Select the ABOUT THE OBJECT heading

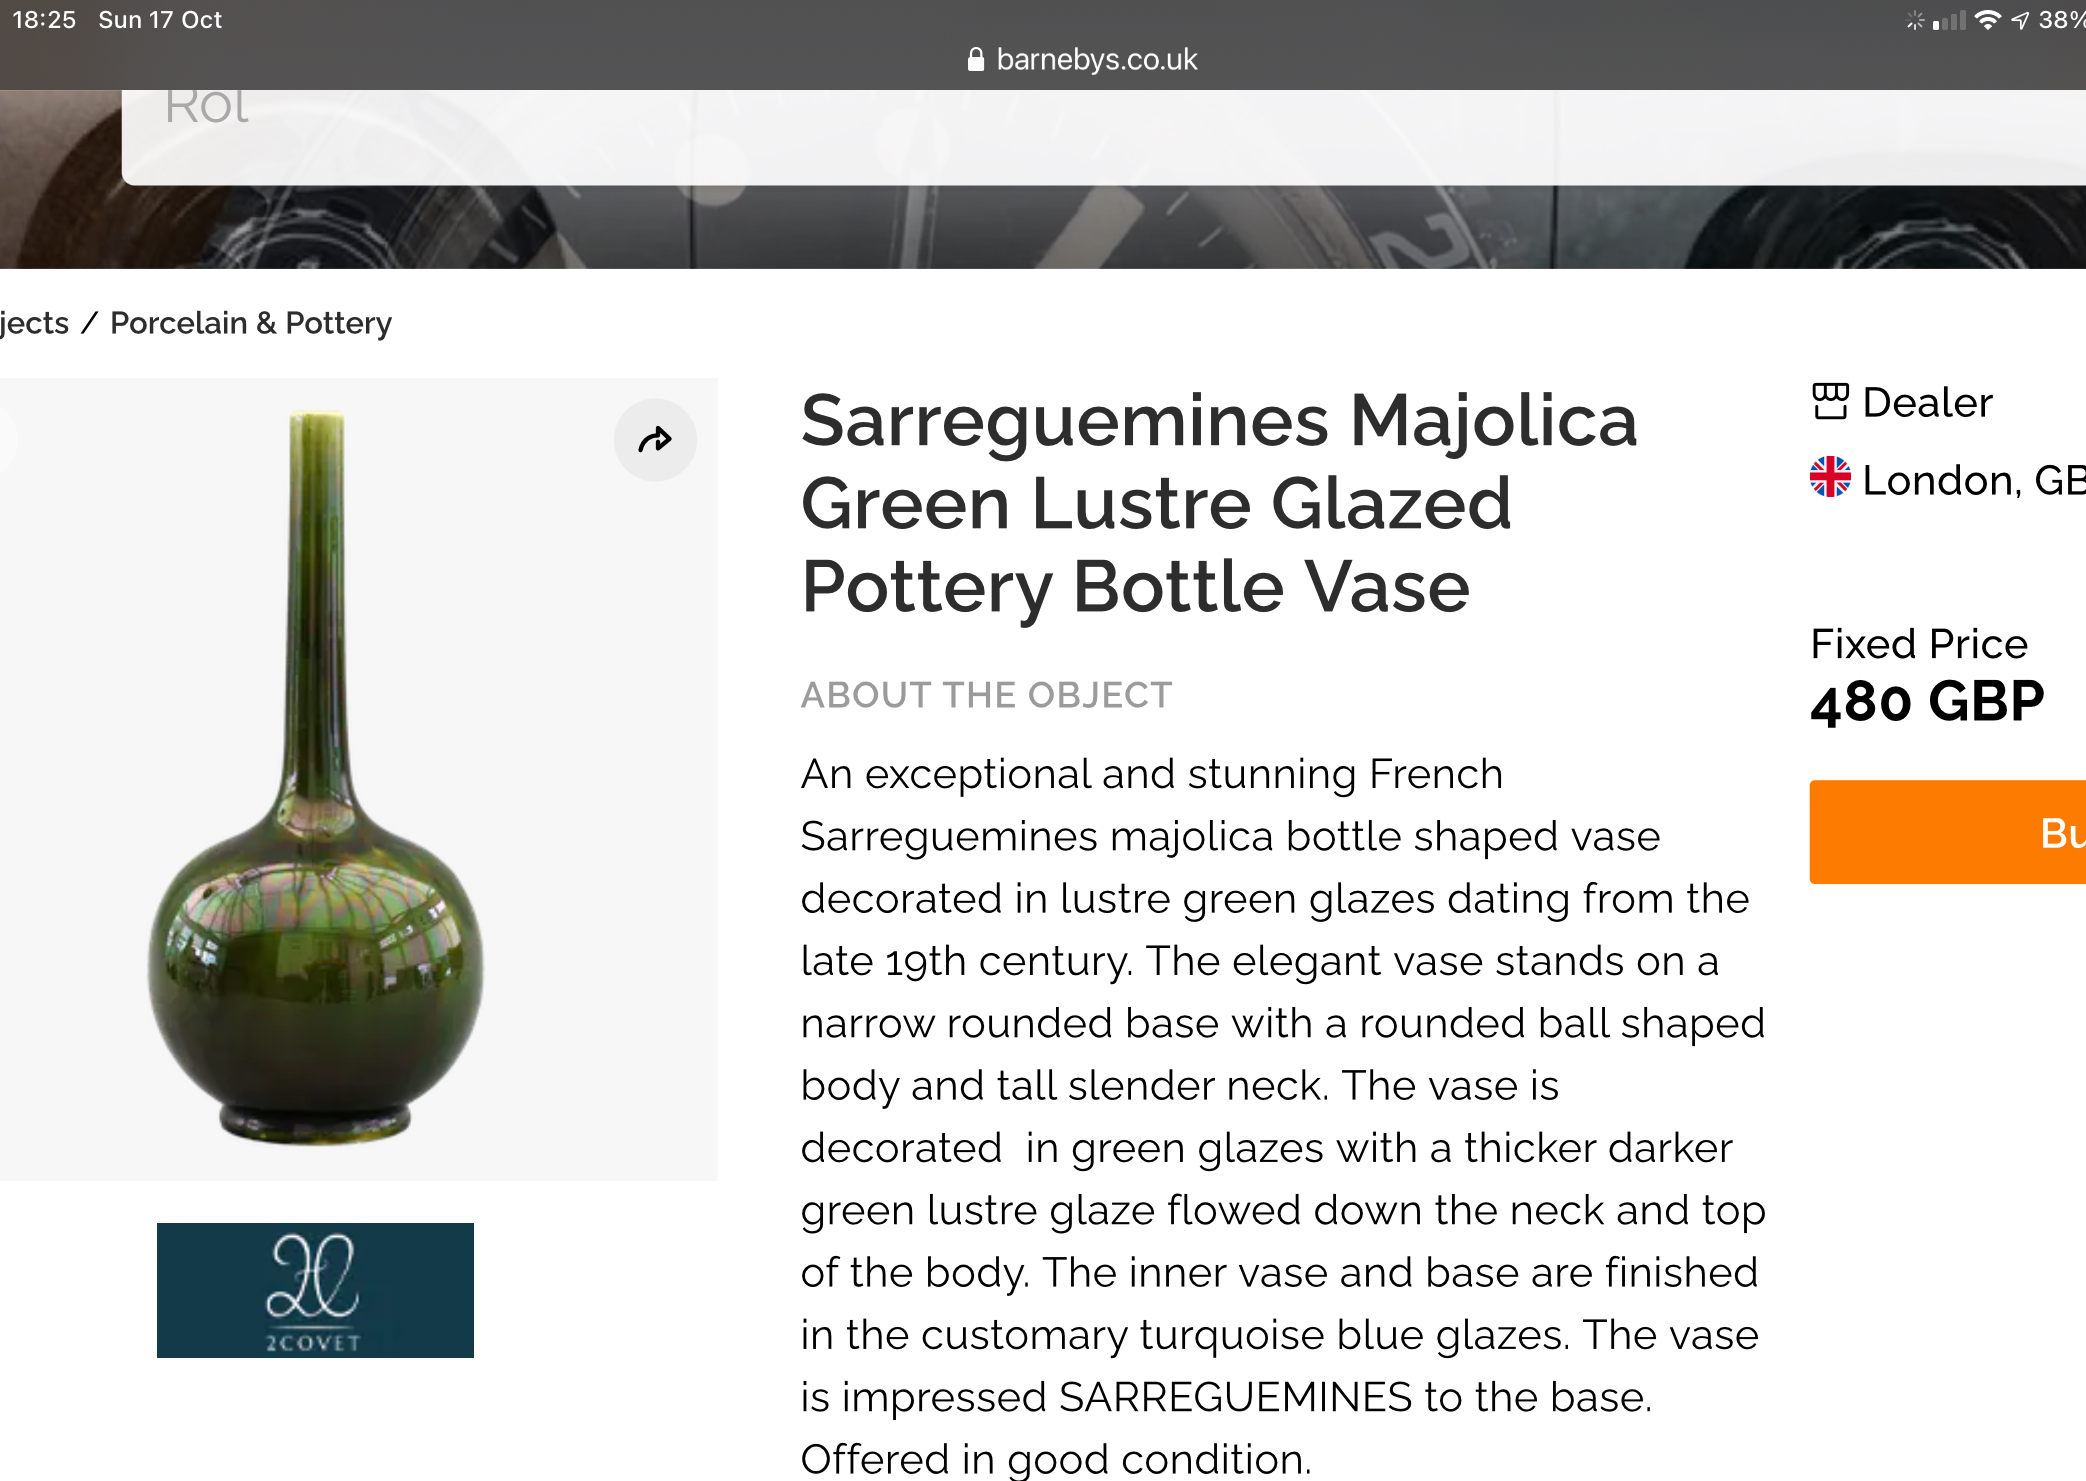[x=986, y=695]
